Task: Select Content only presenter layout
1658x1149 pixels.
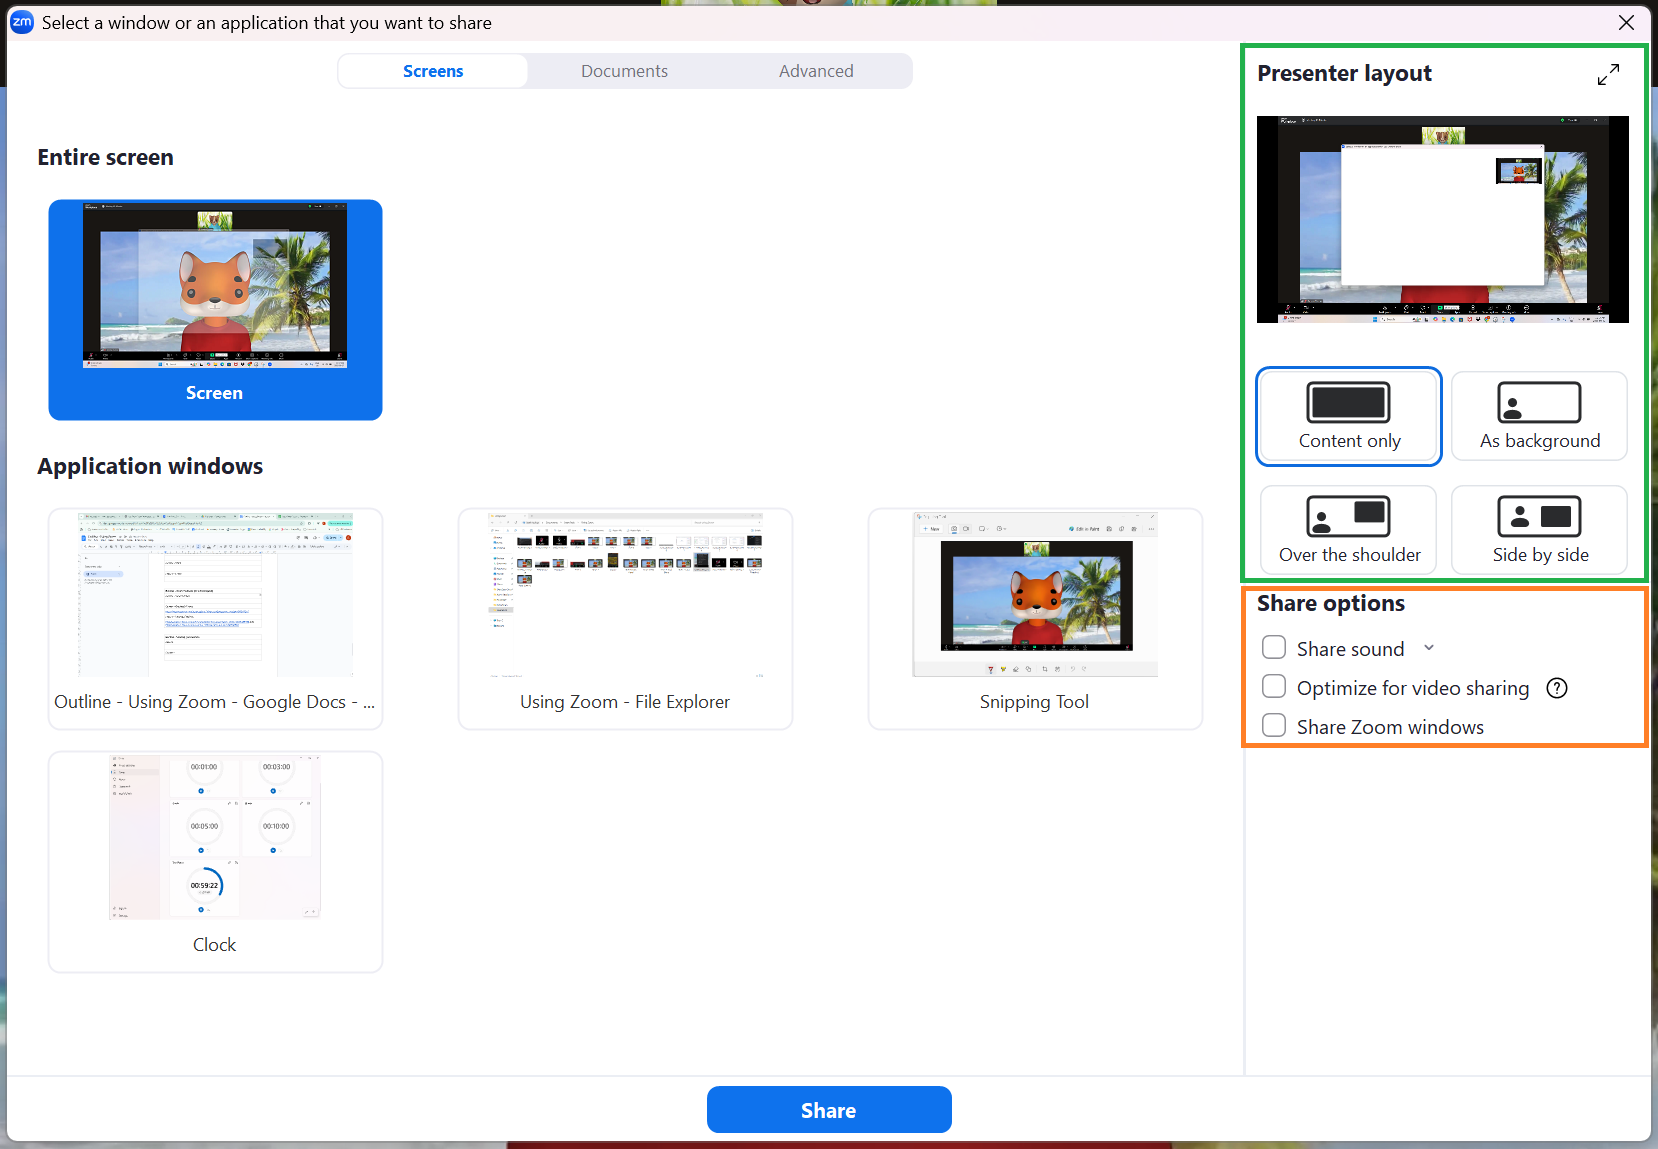Action: (1349, 416)
